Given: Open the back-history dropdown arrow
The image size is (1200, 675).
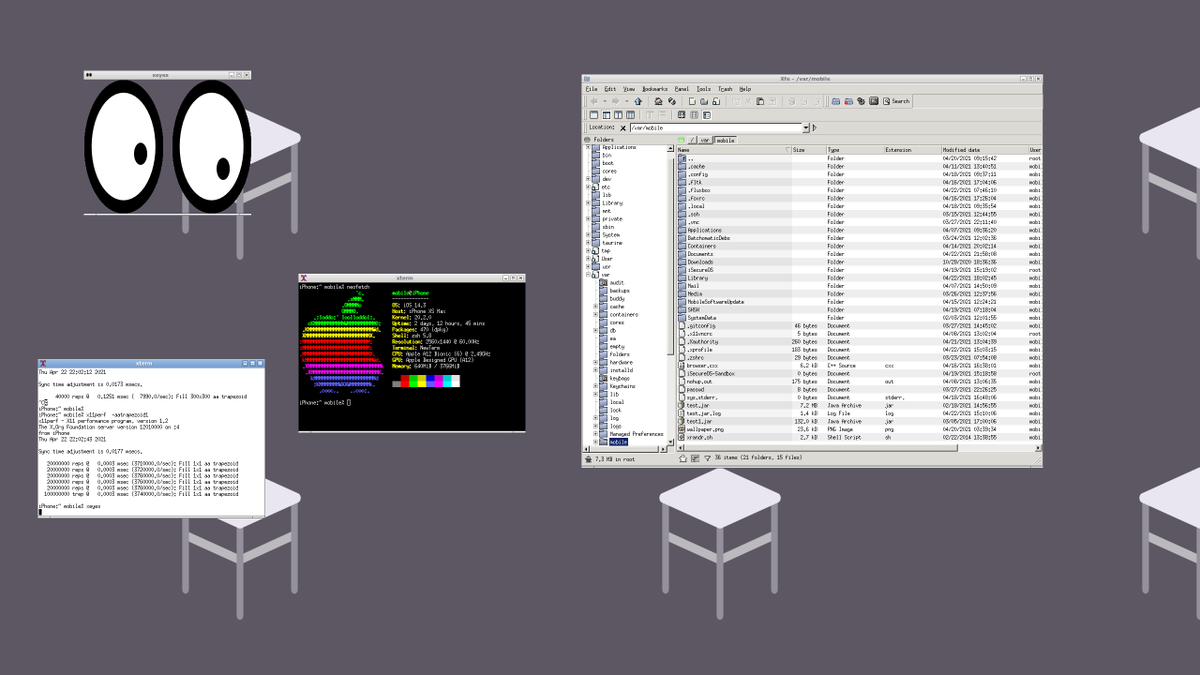Looking at the screenshot, I should tap(605, 101).
